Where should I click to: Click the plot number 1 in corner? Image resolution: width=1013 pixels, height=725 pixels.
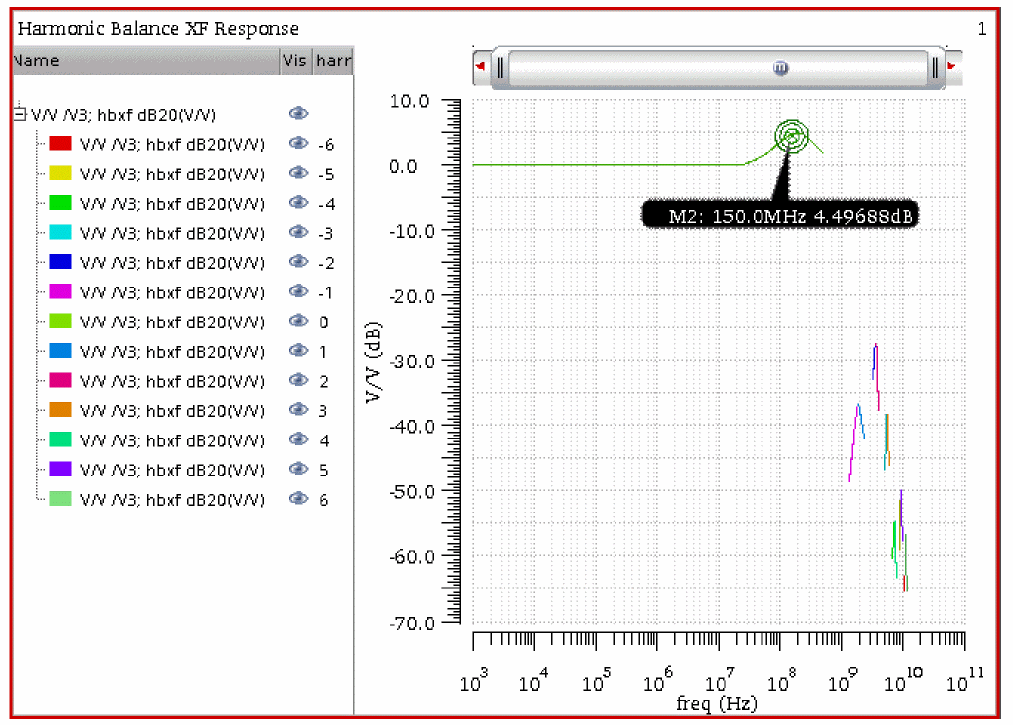982,29
